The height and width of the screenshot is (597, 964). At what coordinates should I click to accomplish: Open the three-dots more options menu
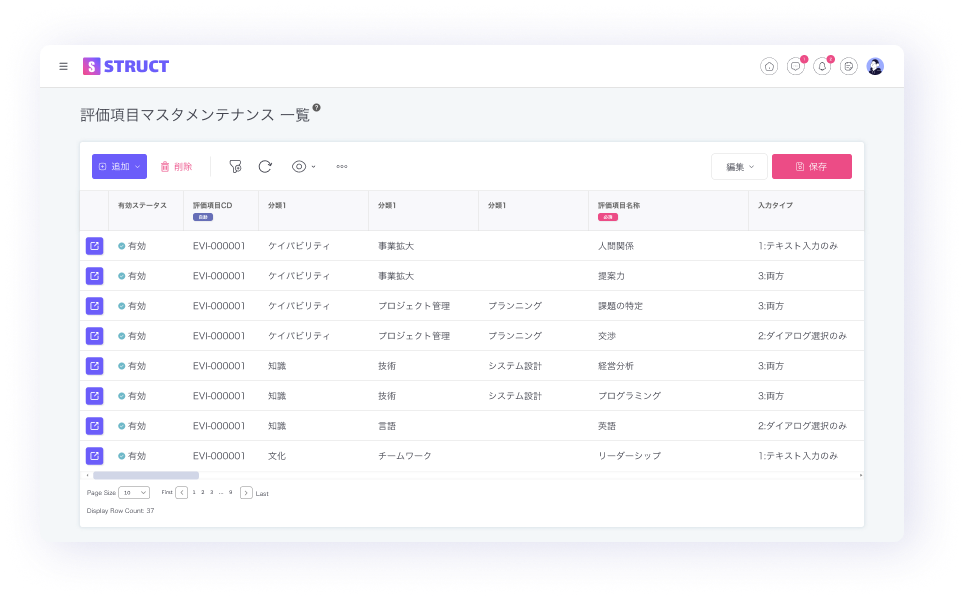(x=342, y=166)
